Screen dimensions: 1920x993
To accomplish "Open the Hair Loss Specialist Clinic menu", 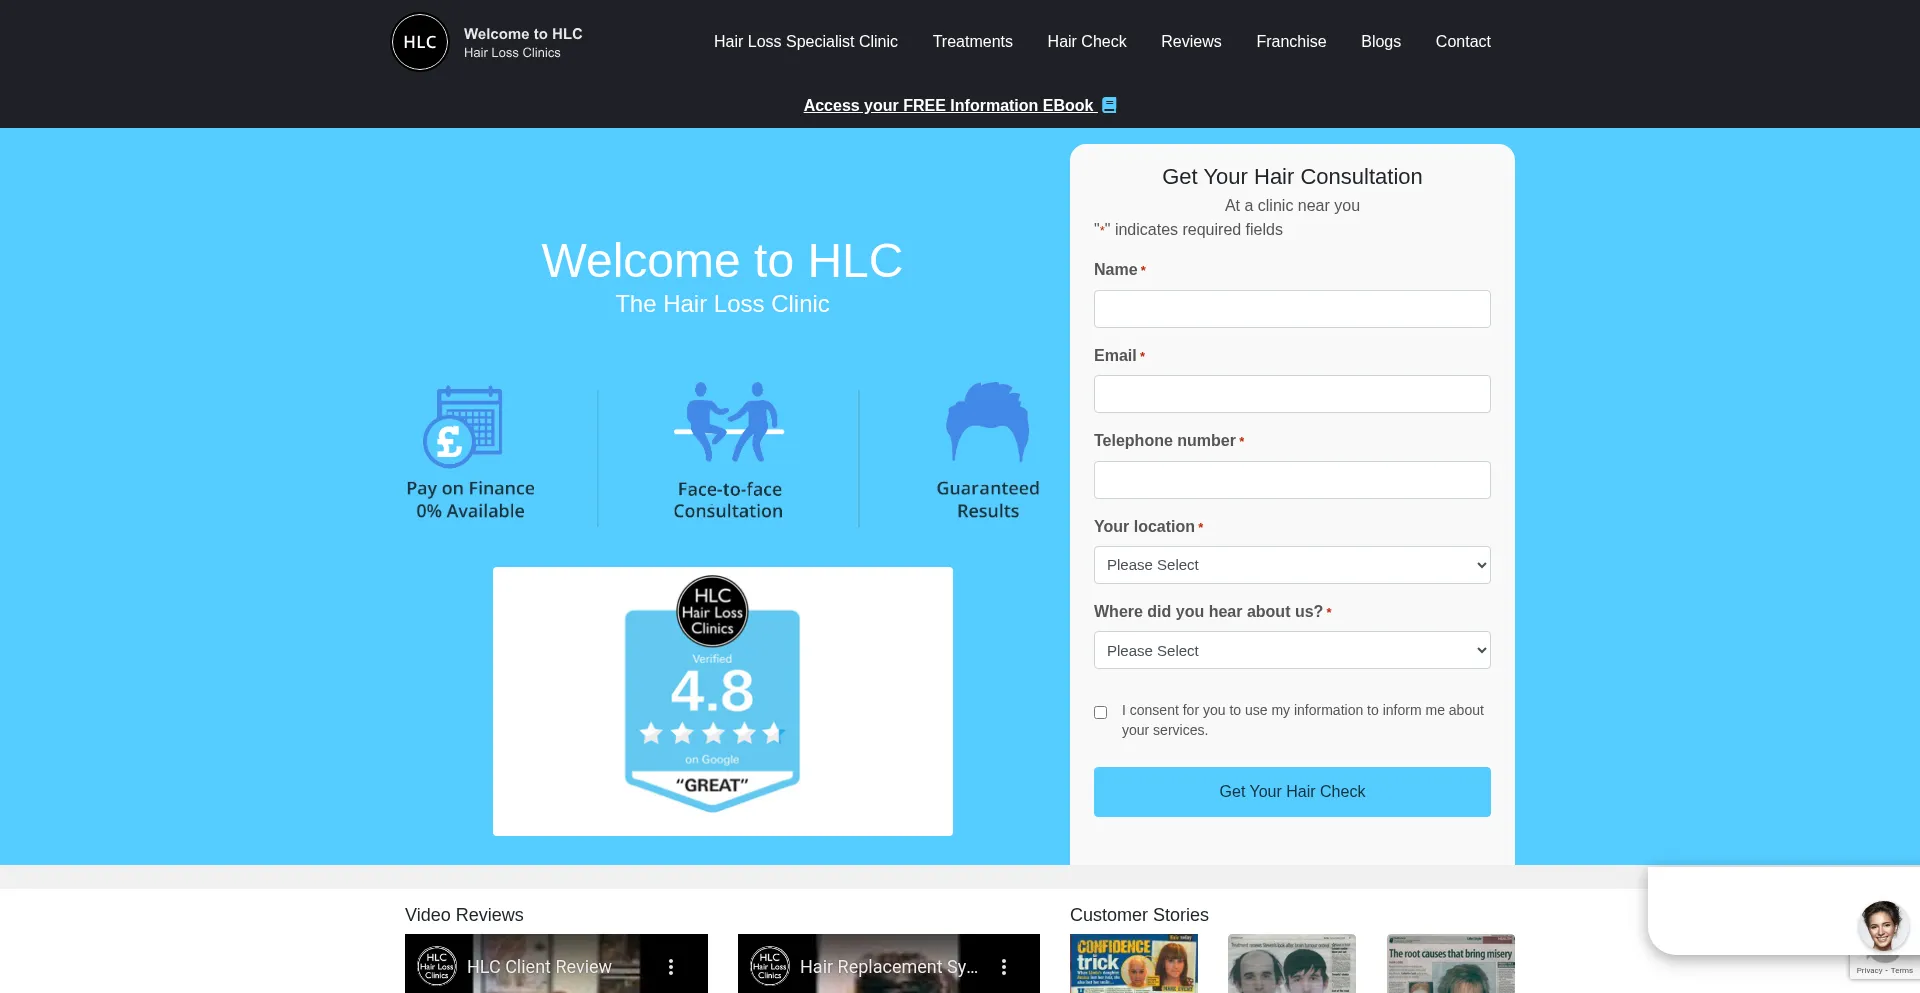I will click(x=806, y=42).
